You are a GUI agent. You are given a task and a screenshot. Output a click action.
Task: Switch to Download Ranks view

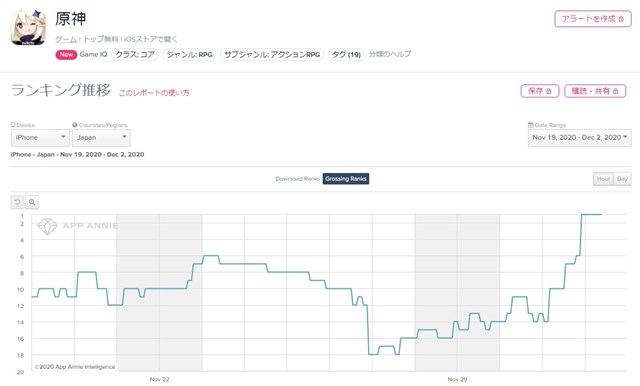(x=298, y=179)
